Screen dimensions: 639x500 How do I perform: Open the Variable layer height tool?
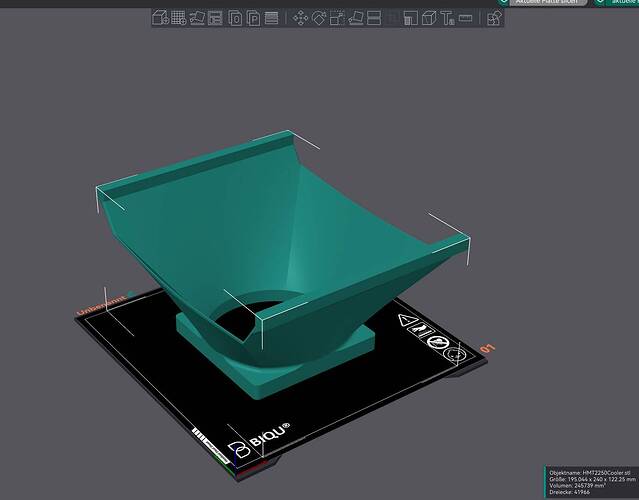(x=271, y=18)
